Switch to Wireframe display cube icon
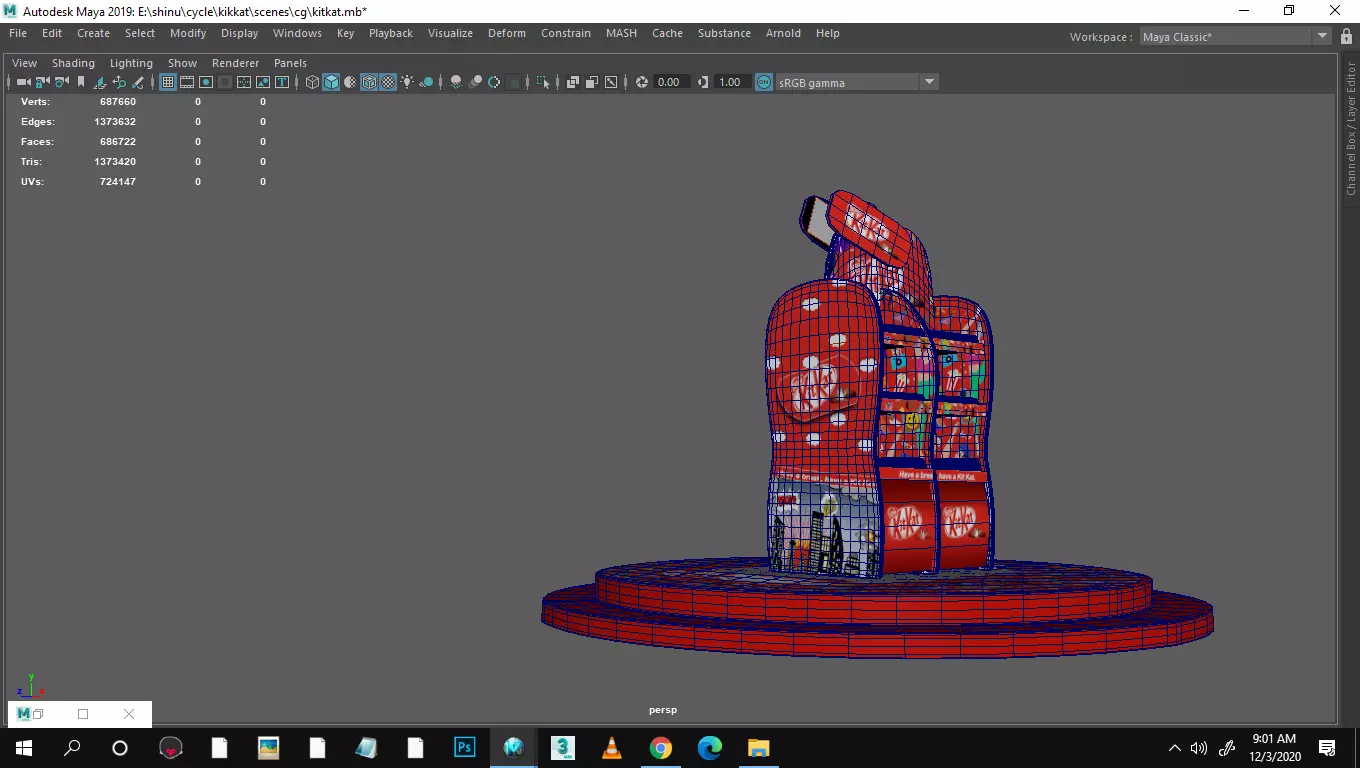The height and width of the screenshot is (768, 1360). tap(312, 82)
